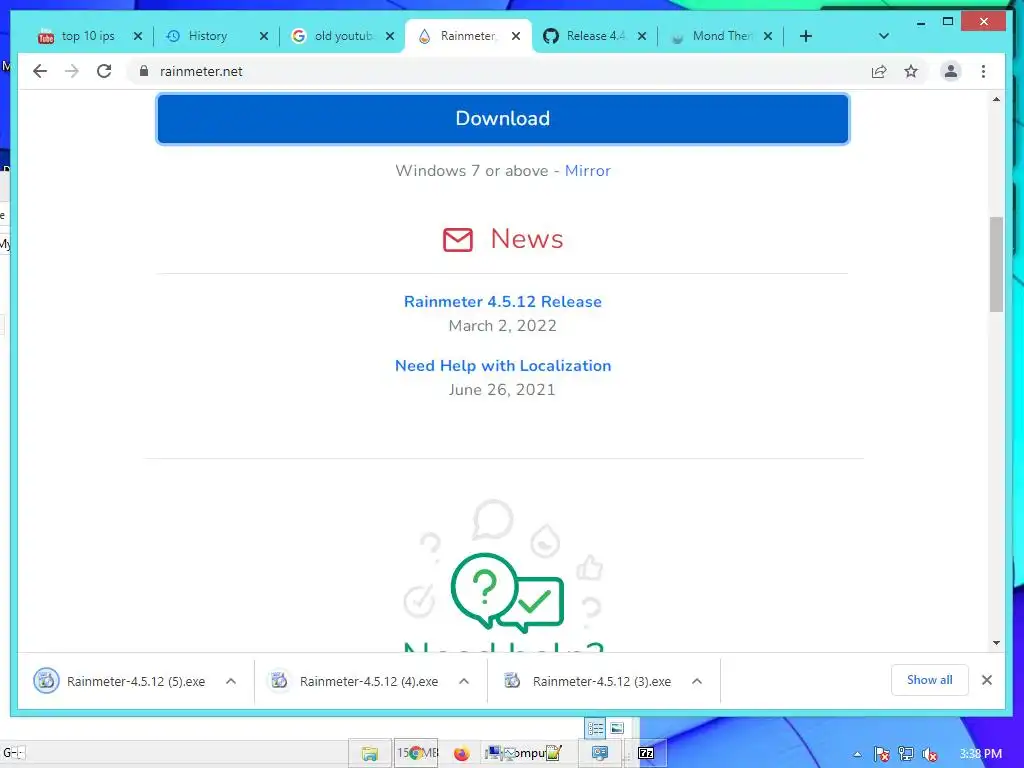The width and height of the screenshot is (1024, 768).
Task: Close the "top 10 ips" tab
Action: tap(138, 36)
